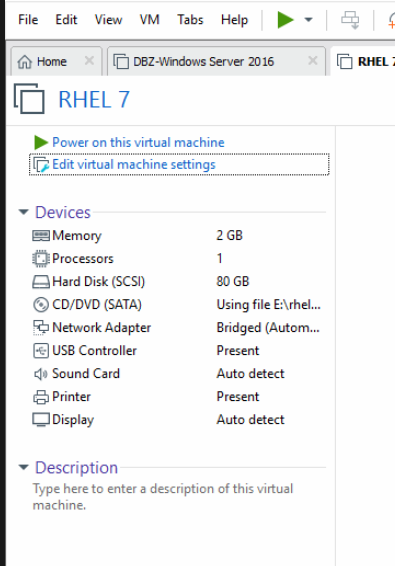395x566 pixels.
Task: Open the power options dropdown arrow
Action: 308,19
